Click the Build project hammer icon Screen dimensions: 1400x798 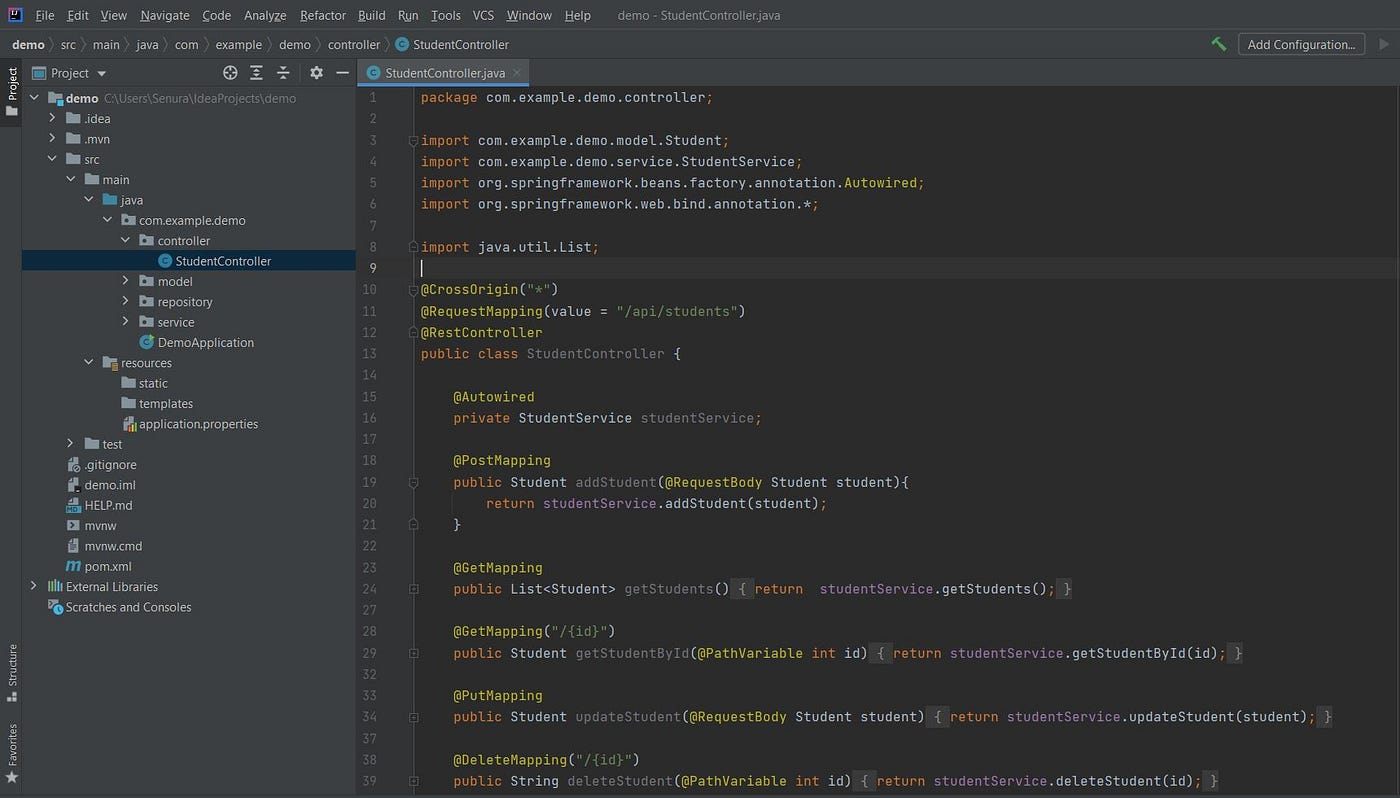coord(1218,44)
